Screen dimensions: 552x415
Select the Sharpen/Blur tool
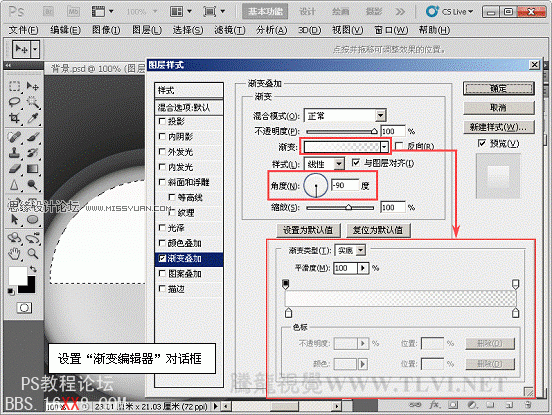pos(14,185)
